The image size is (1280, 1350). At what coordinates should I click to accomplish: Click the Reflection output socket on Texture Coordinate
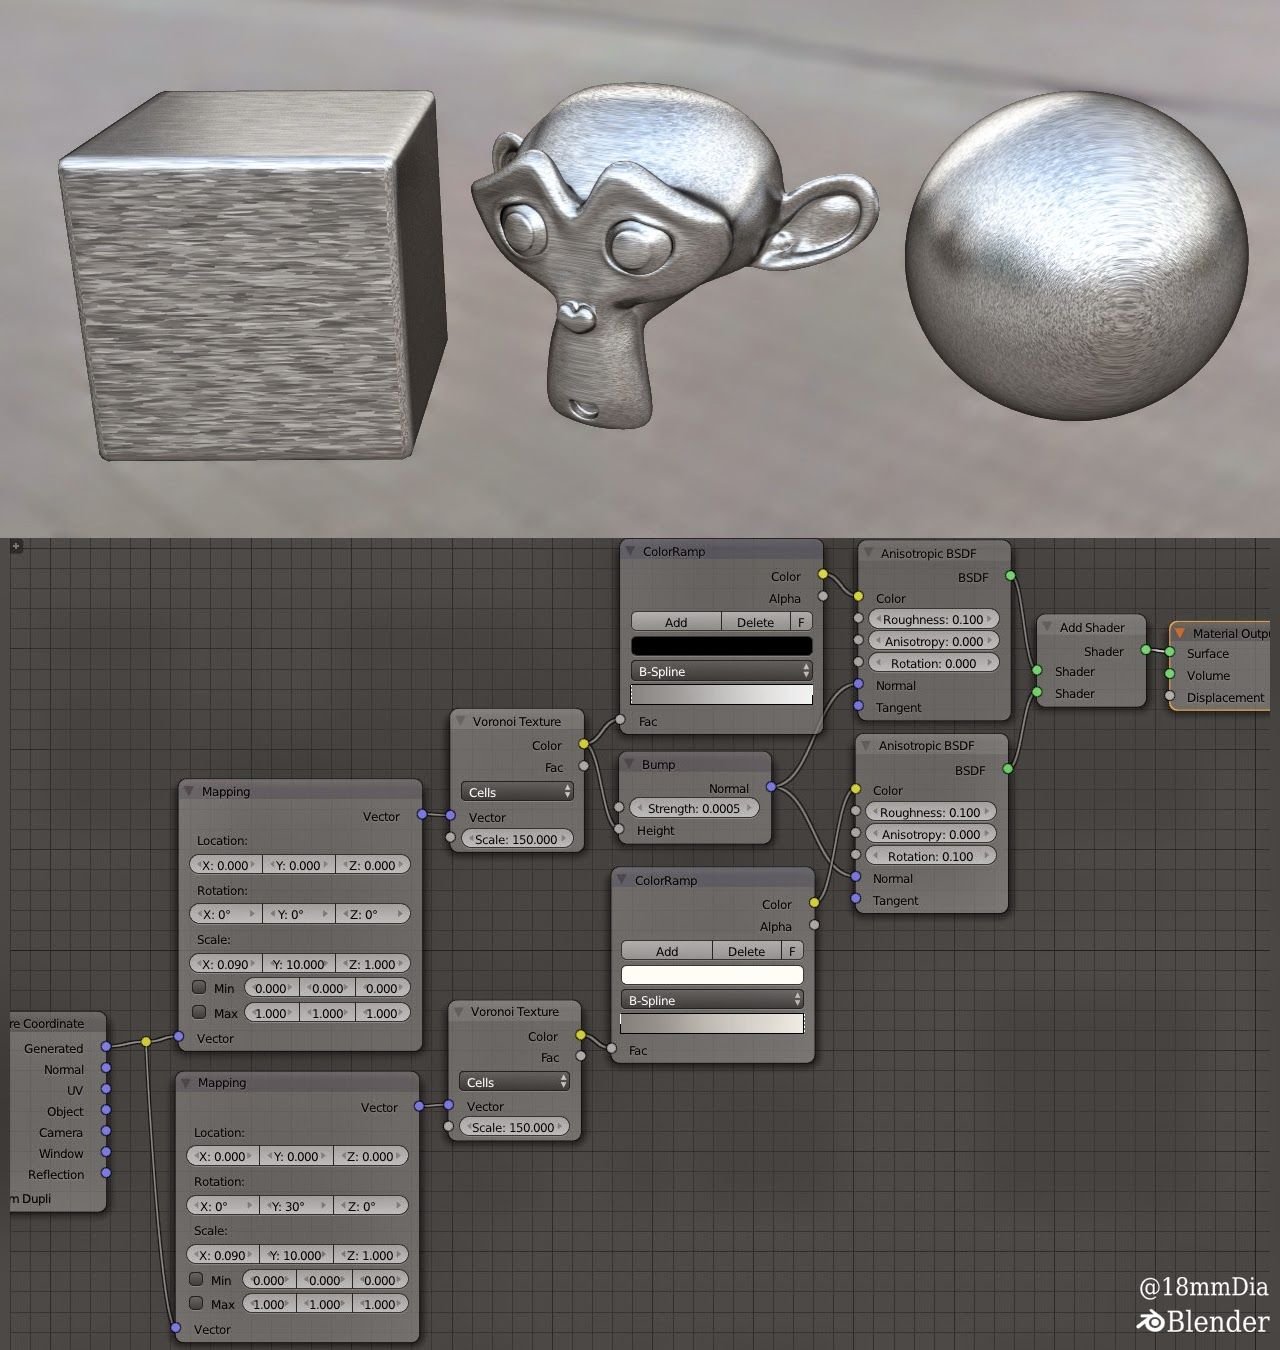[106, 1174]
